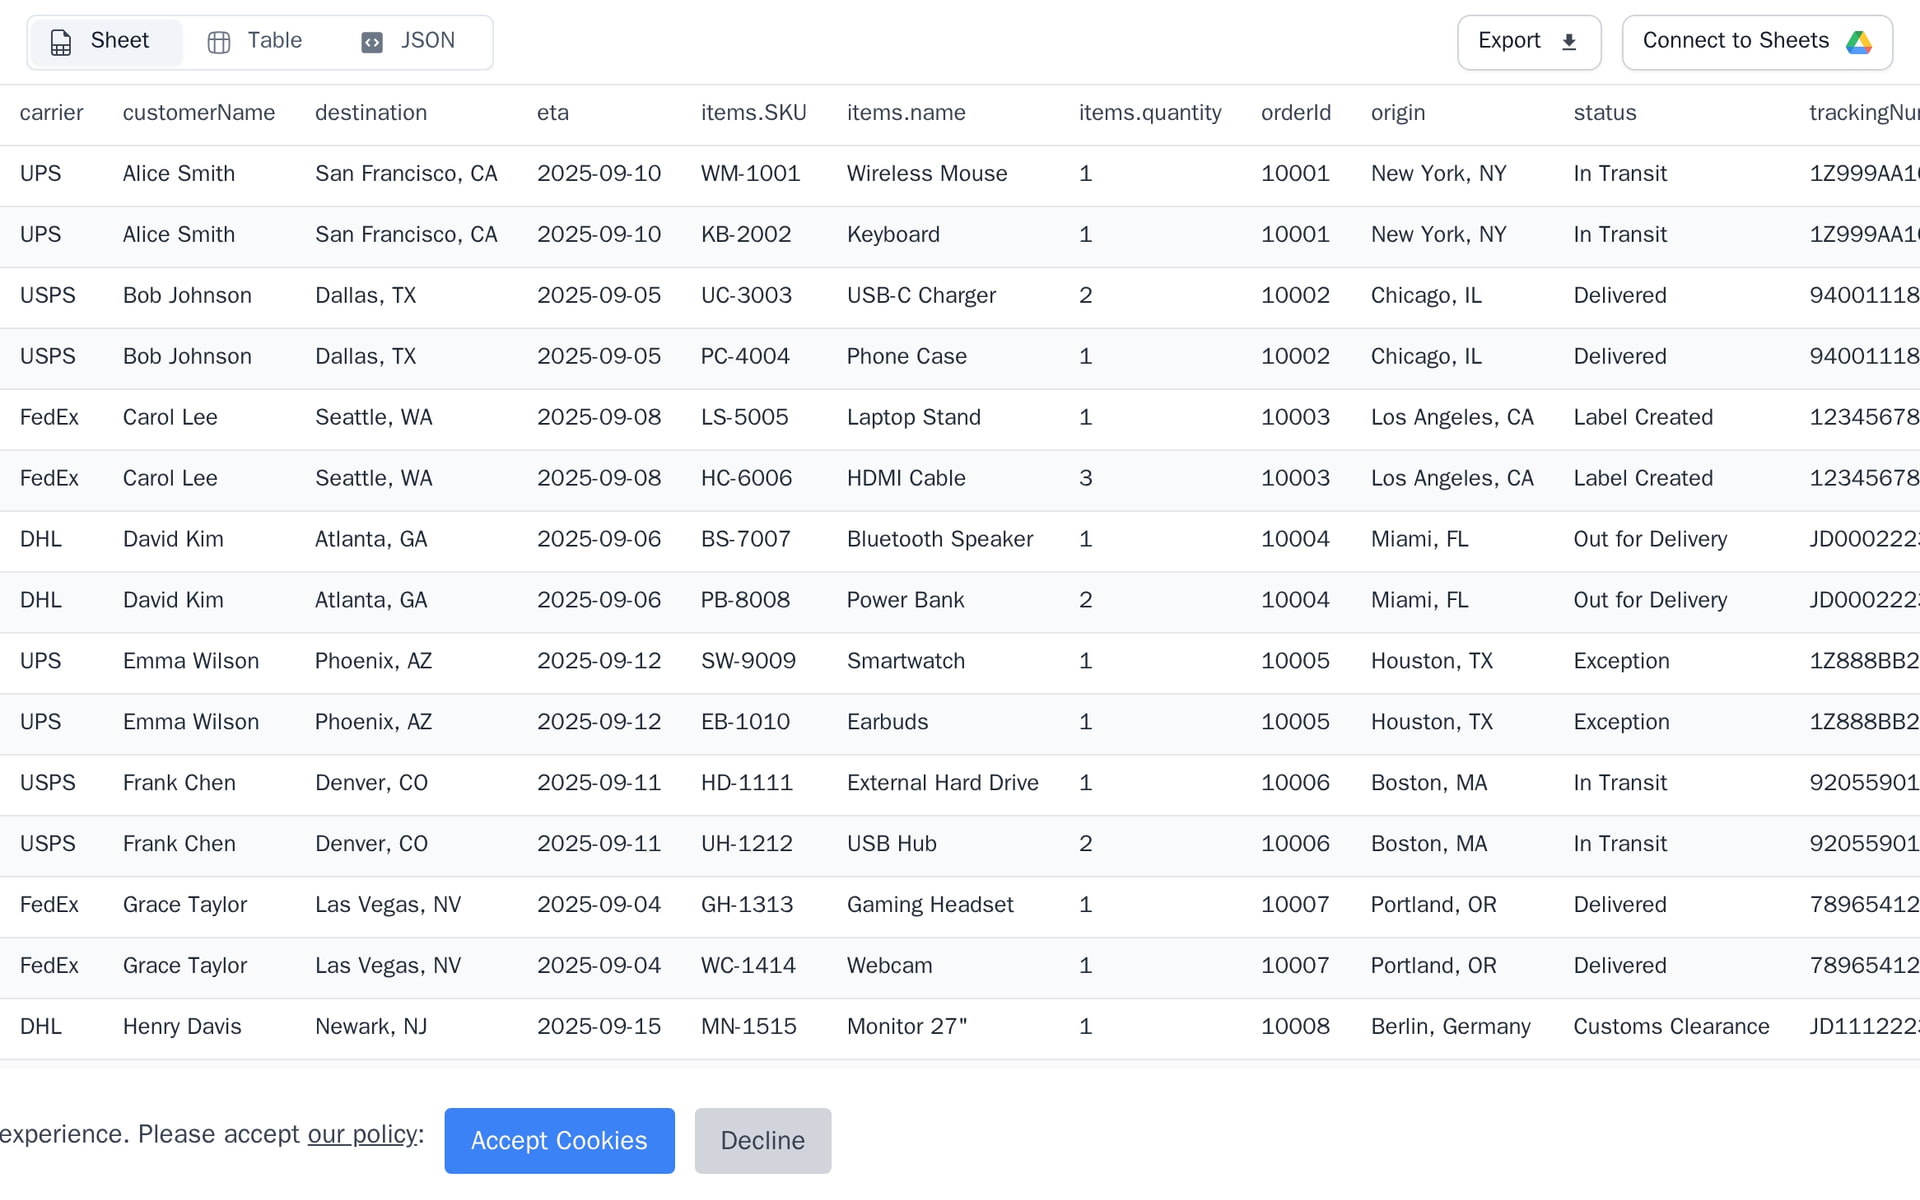This screenshot has height=1200, width=1920.
Task: Click the Export button
Action: coord(1528,42)
